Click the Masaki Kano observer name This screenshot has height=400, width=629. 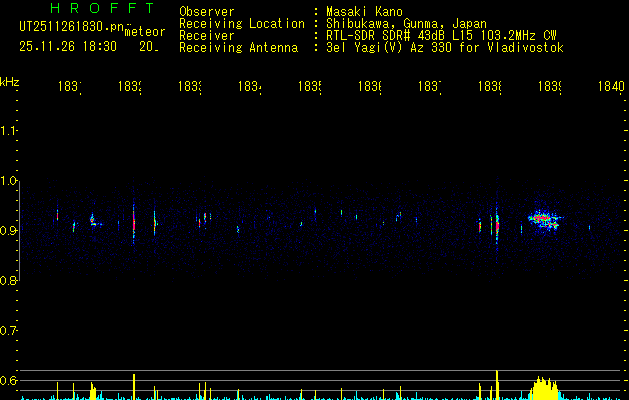point(364,11)
